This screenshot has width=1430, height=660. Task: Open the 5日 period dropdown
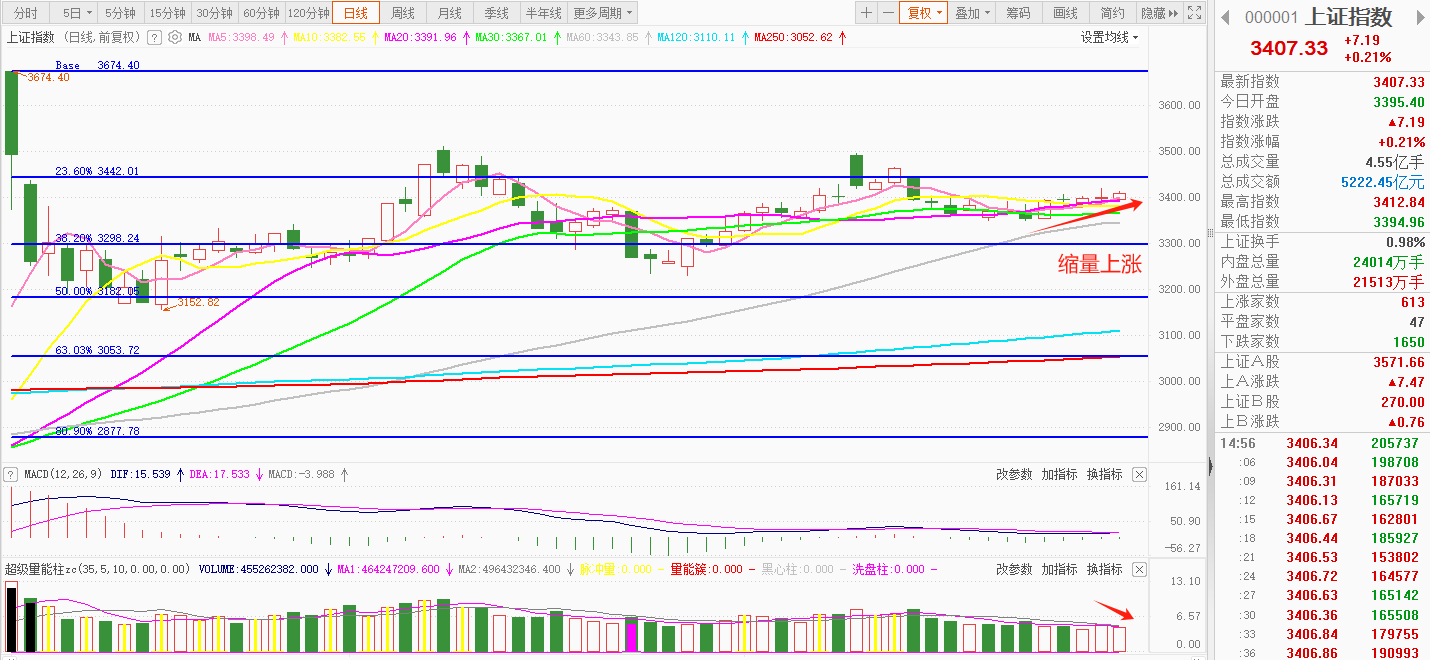tap(76, 13)
